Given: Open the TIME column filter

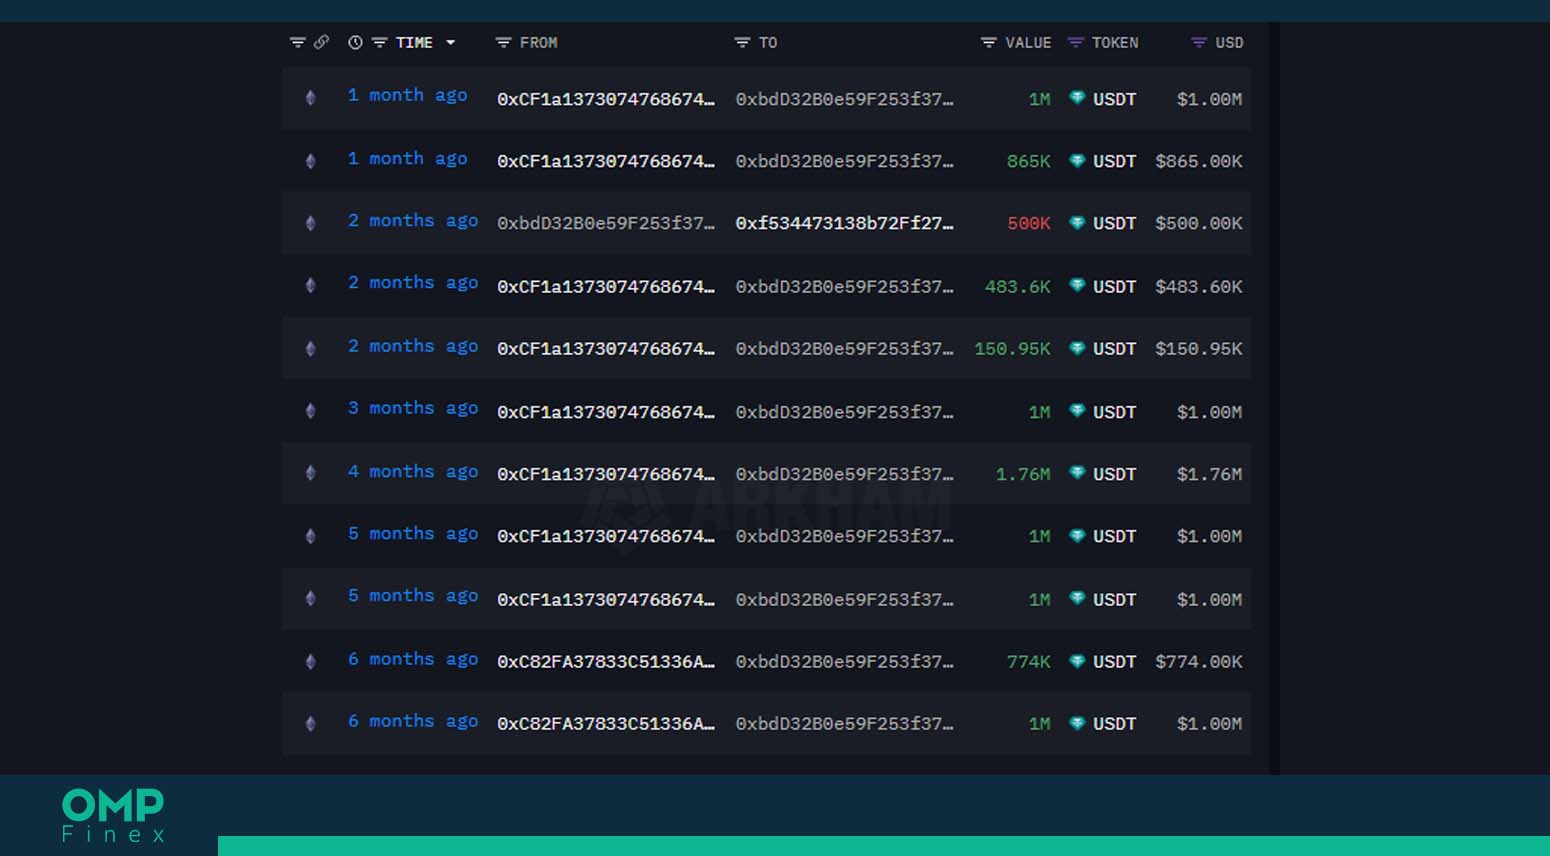Looking at the screenshot, I should [x=379, y=42].
